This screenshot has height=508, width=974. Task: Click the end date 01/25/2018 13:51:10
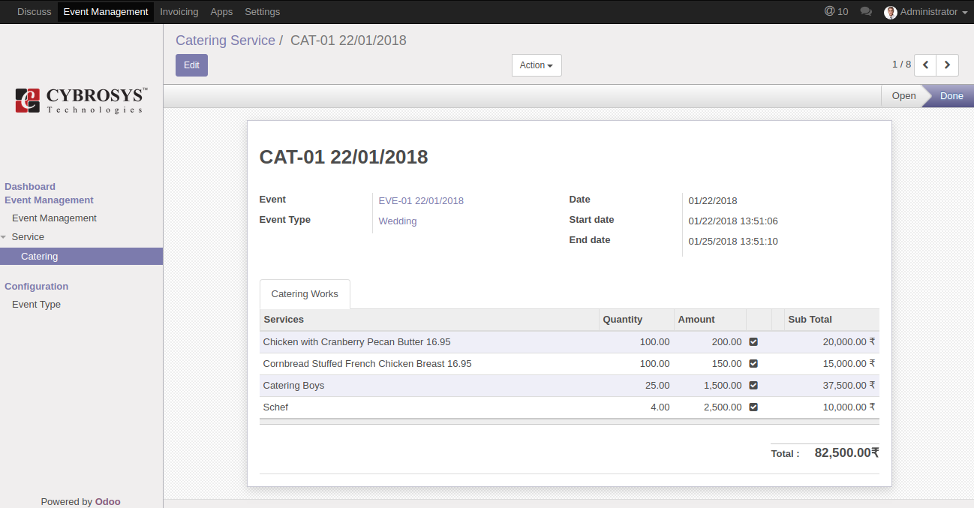(x=733, y=242)
